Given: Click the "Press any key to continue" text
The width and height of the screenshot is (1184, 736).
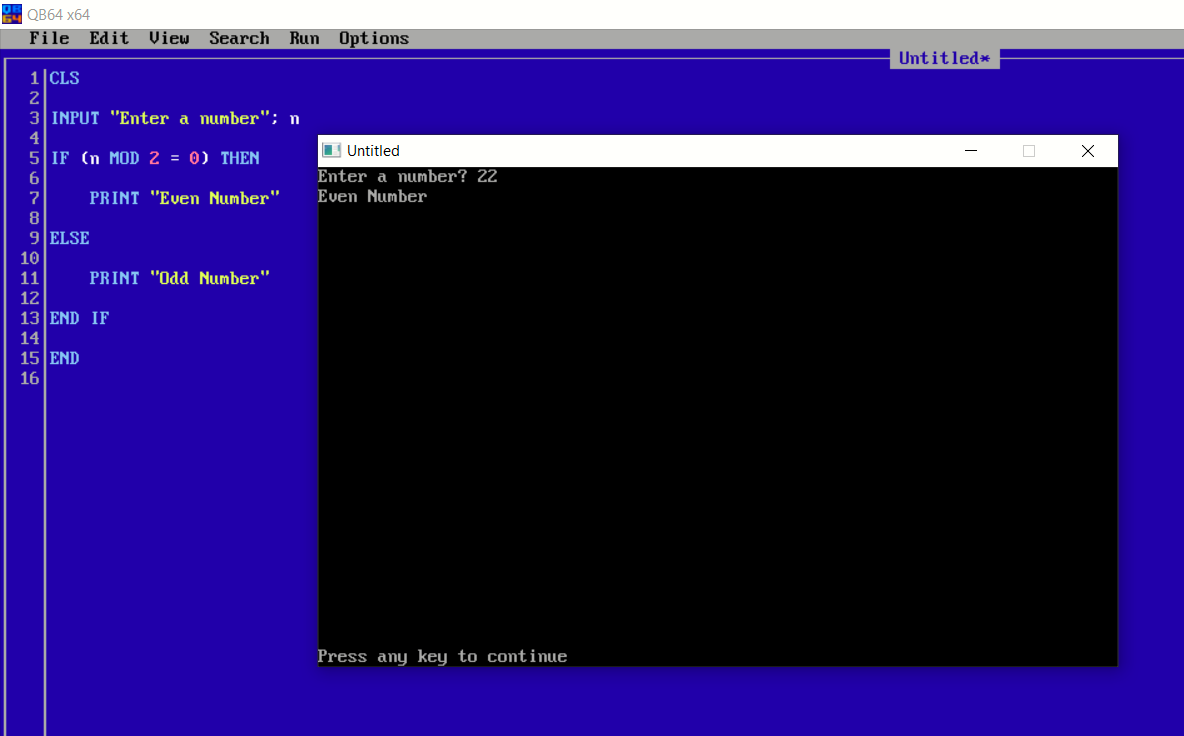Looking at the screenshot, I should pyautogui.click(x=442, y=656).
